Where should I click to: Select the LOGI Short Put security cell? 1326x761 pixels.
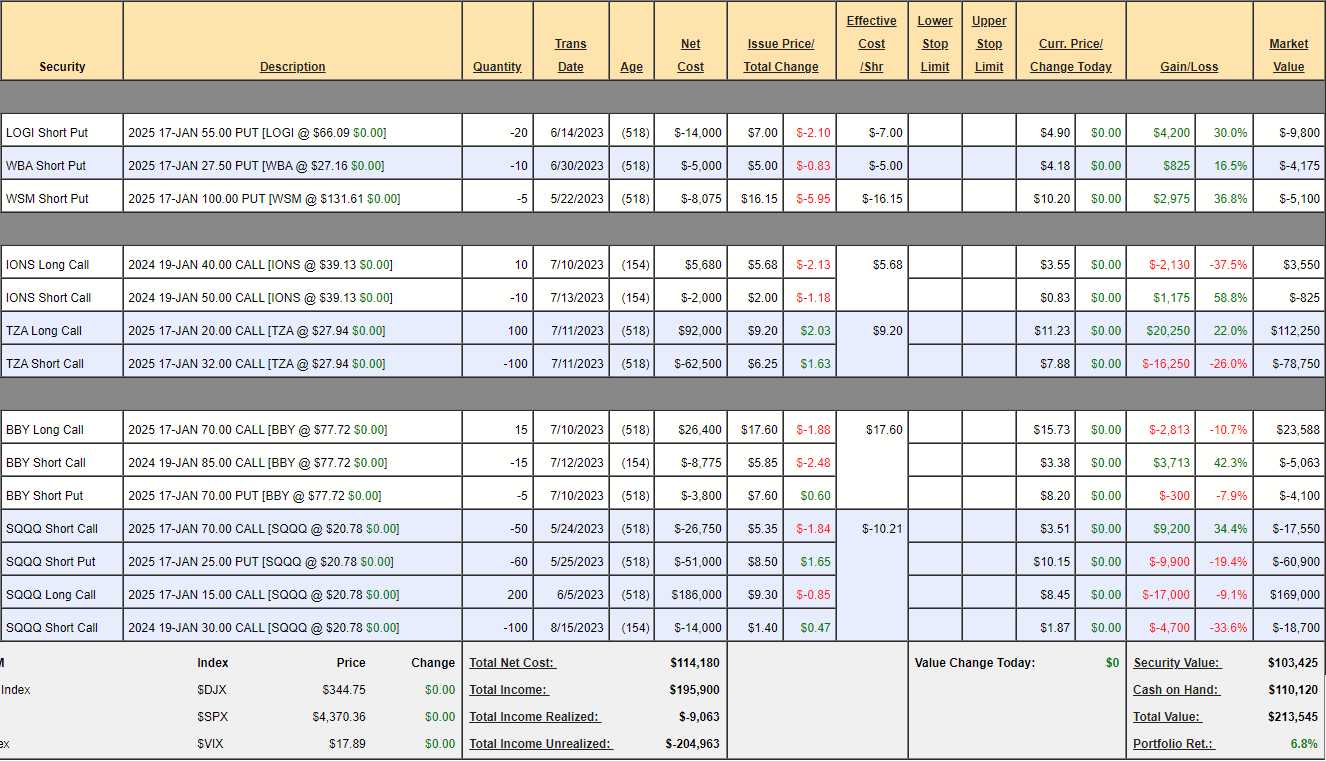(x=46, y=133)
